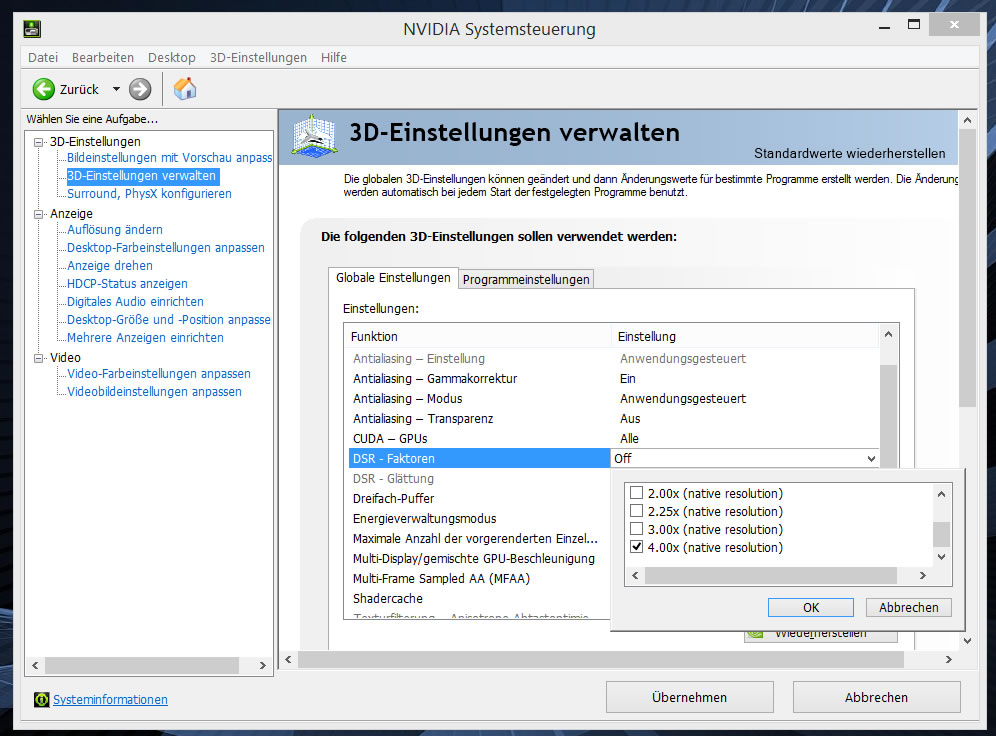The height and width of the screenshot is (736, 996).
Task: Open Auflösung ändern in the tree
Action: [115, 230]
